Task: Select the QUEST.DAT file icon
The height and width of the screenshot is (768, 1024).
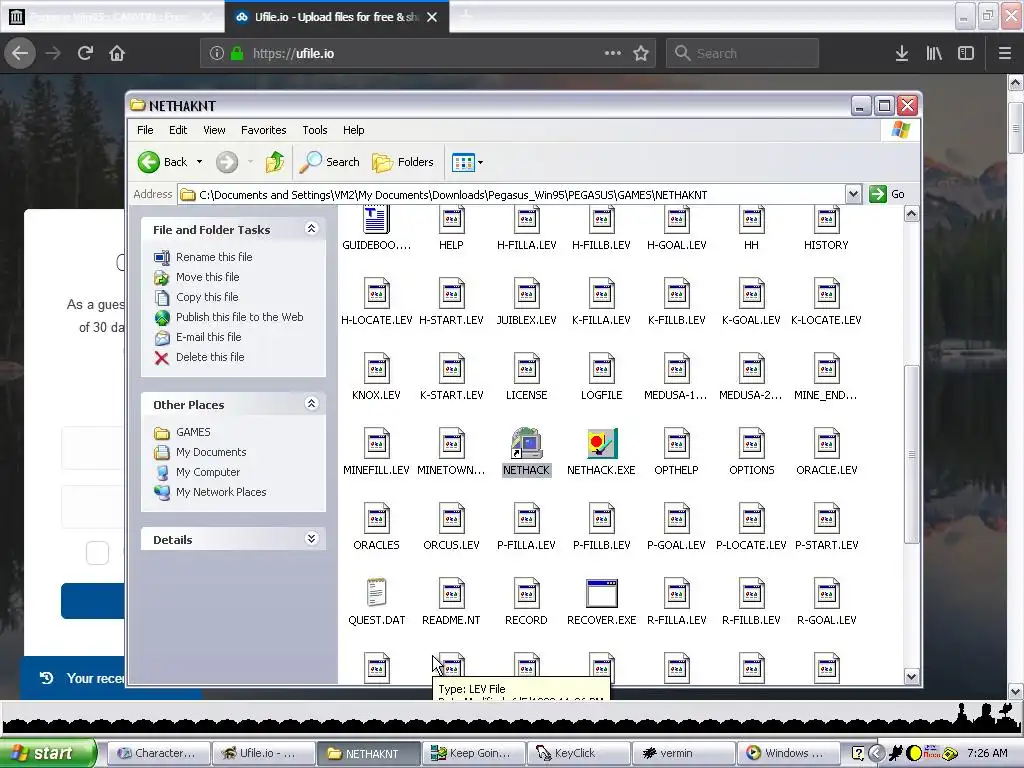Action: tap(376, 594)
